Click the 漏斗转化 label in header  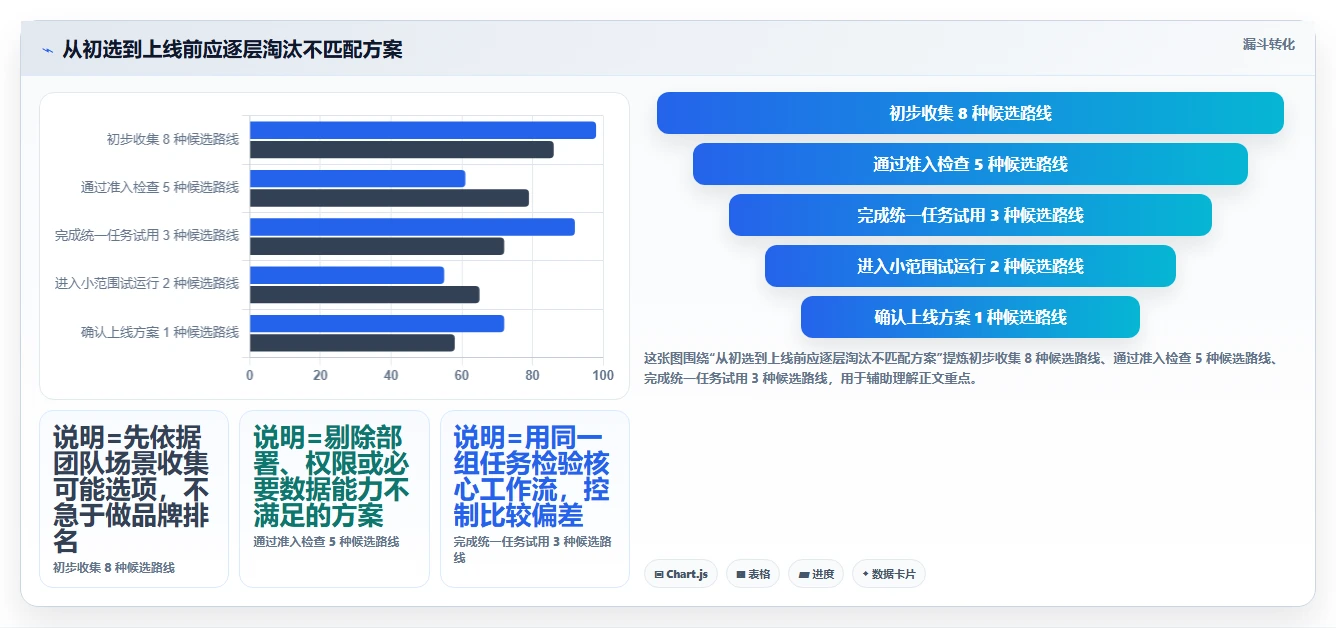pos(1268,45)
